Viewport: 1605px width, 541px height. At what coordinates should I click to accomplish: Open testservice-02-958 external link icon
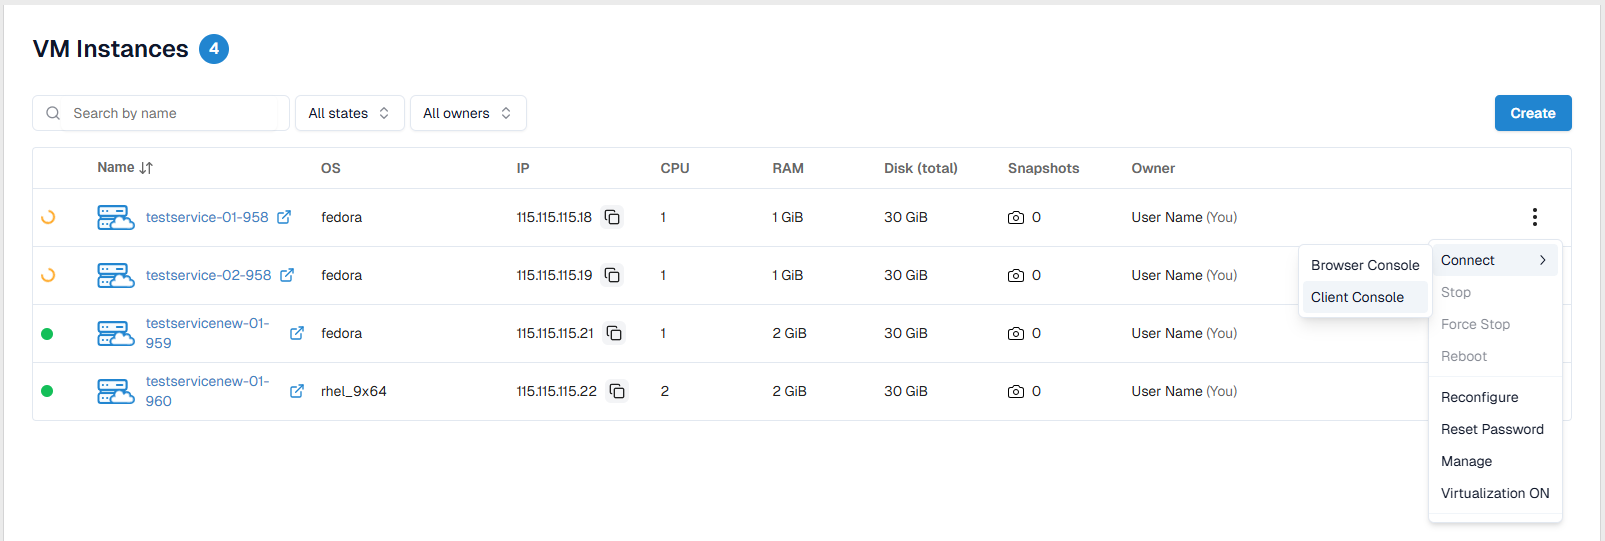[x=287, y=275]
